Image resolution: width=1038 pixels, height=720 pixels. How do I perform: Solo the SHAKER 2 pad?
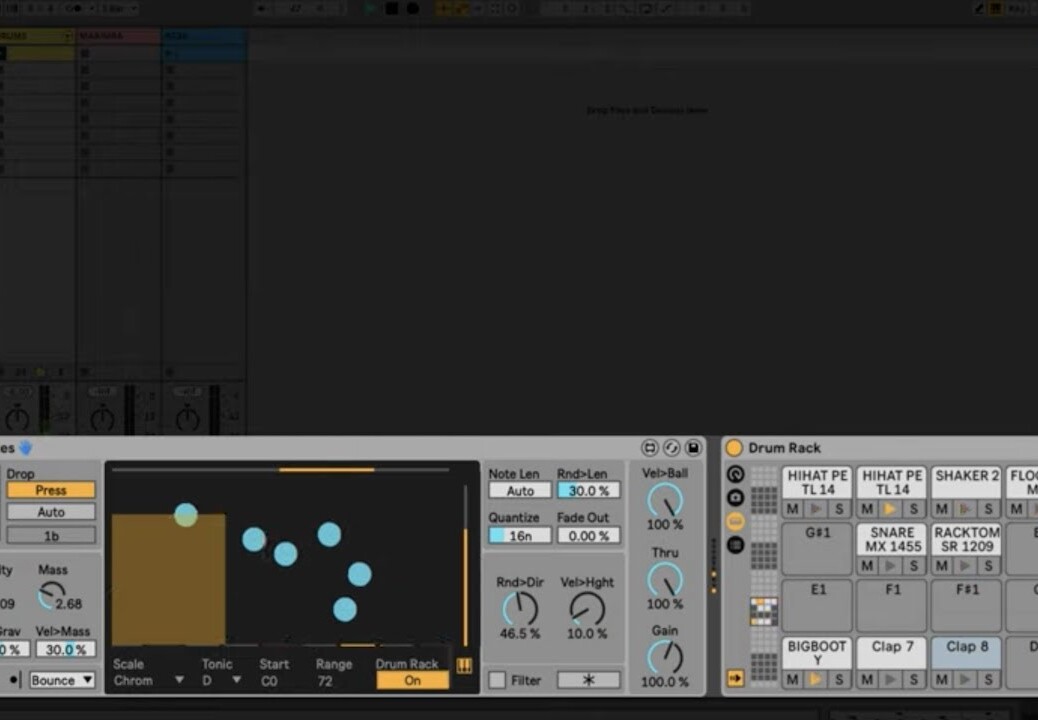pyautogui.click(x=988, y=509)
